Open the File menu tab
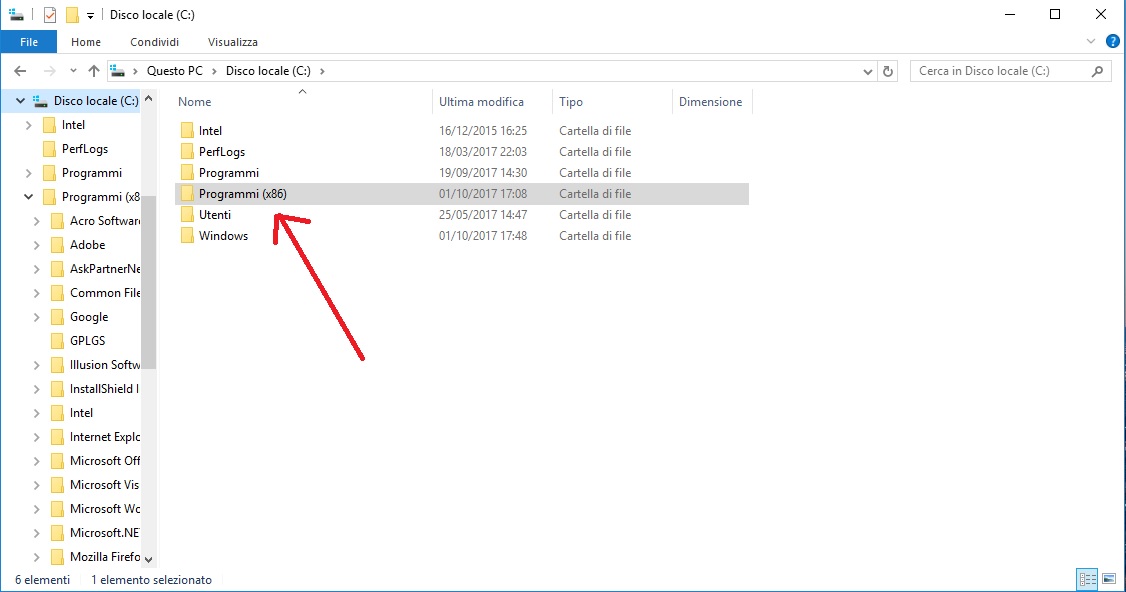The image size is (1126, 592). [29, 42]
